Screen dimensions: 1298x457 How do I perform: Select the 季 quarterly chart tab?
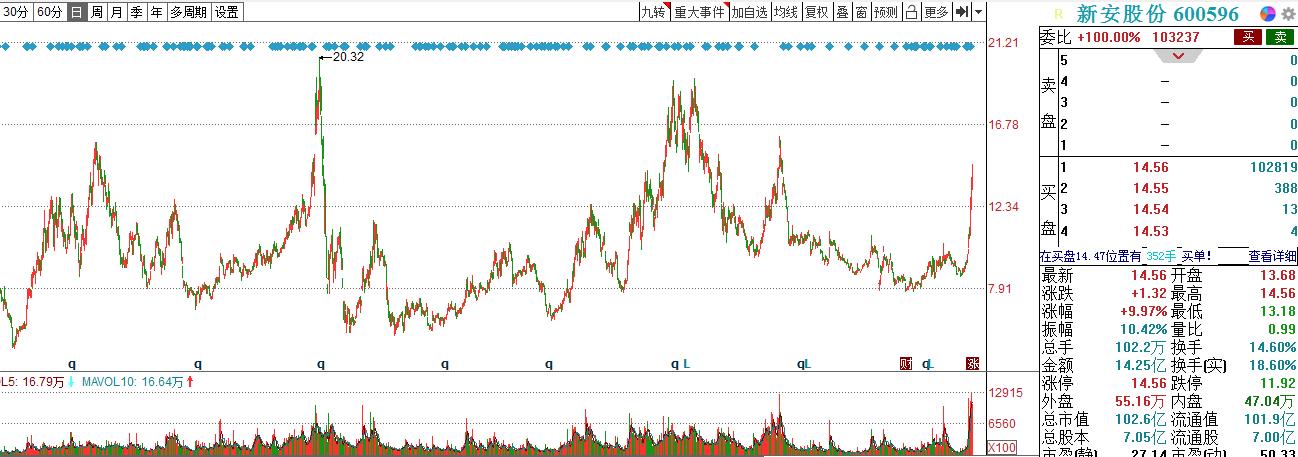(x=136, y=12)
